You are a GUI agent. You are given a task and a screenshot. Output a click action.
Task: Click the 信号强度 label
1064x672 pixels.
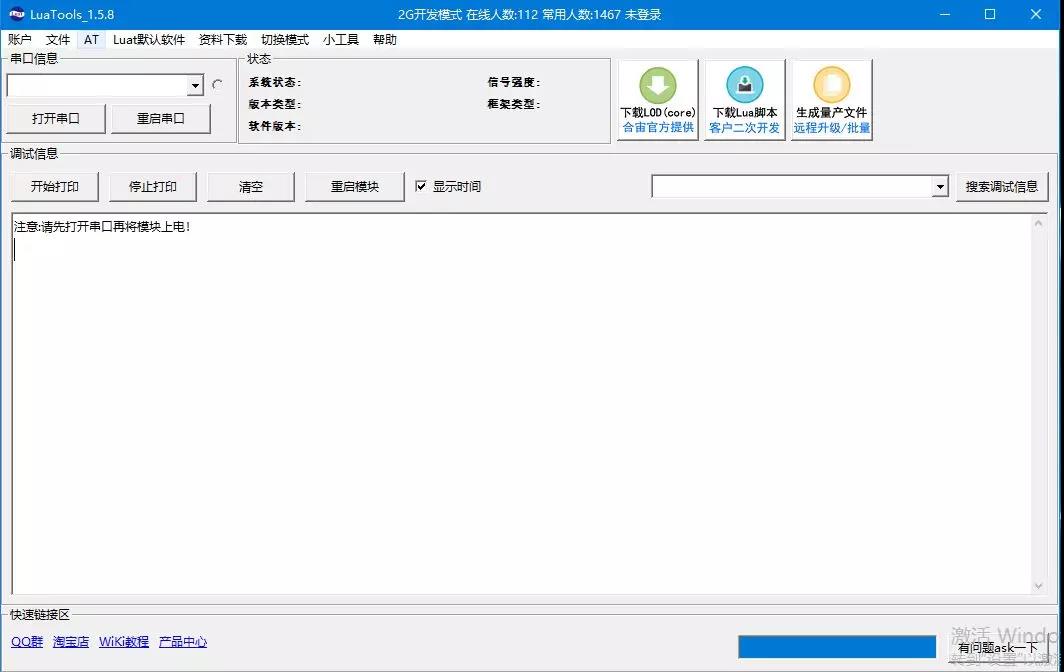click(x=514, y=82)
